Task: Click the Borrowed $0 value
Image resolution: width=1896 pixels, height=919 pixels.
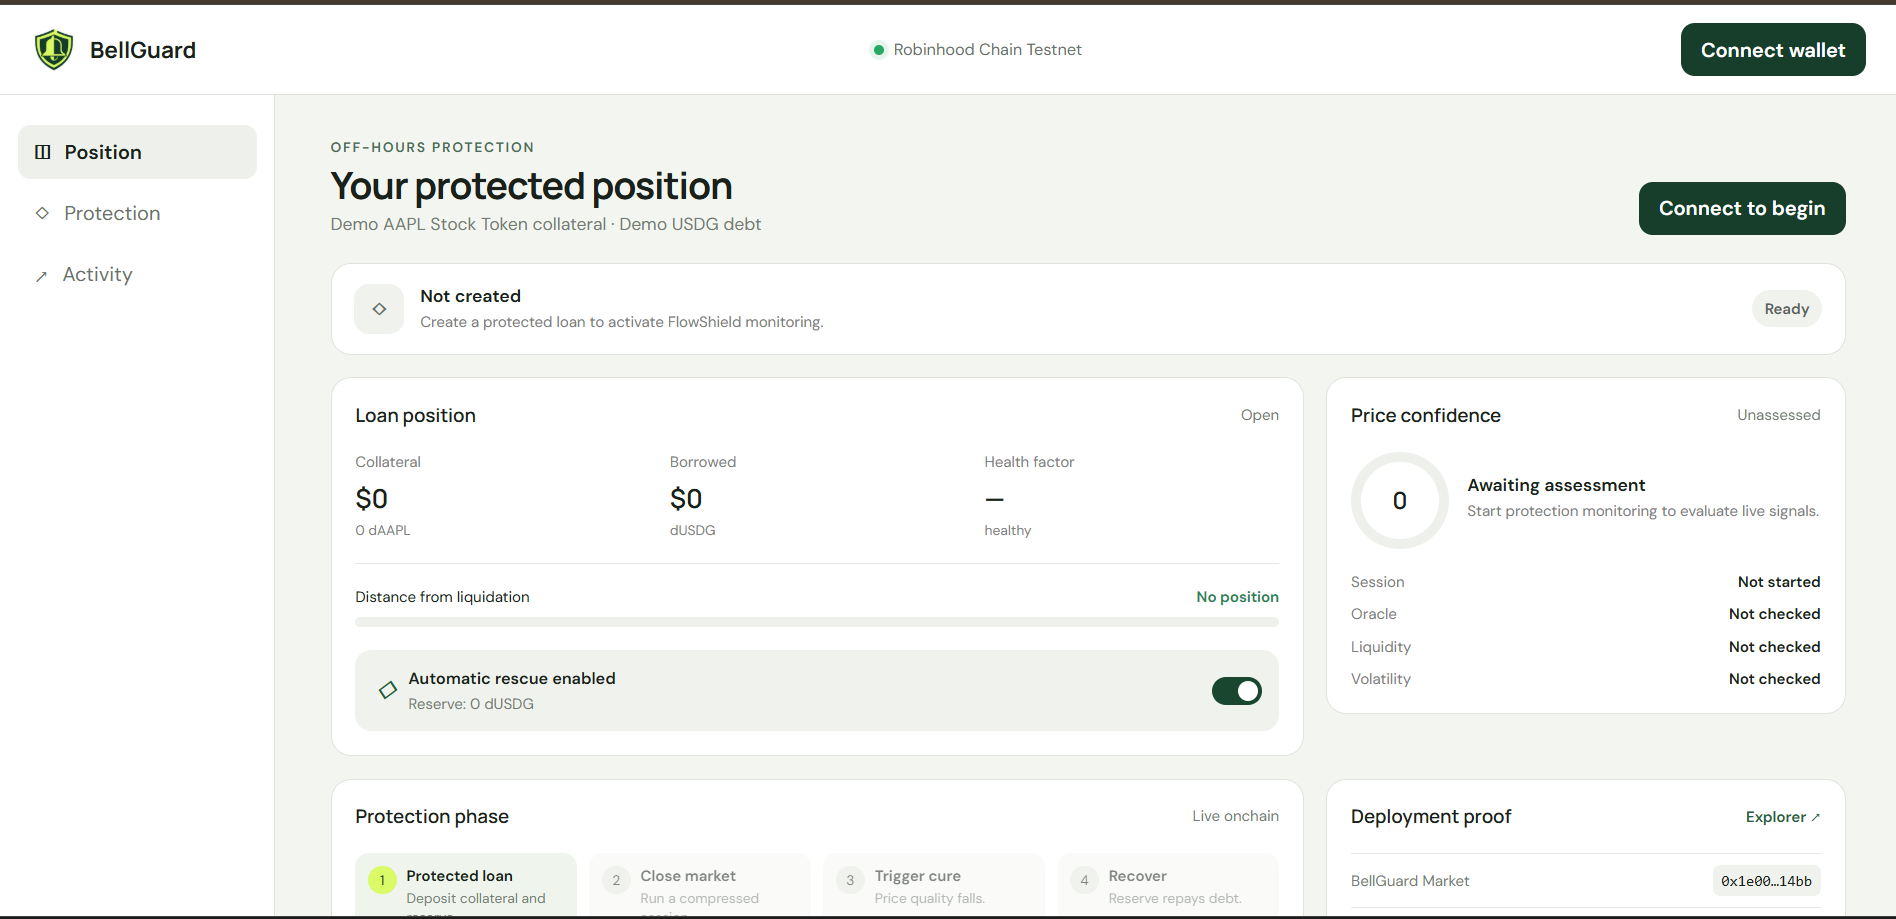Action: pyautogui.click(x=686, y=499)
